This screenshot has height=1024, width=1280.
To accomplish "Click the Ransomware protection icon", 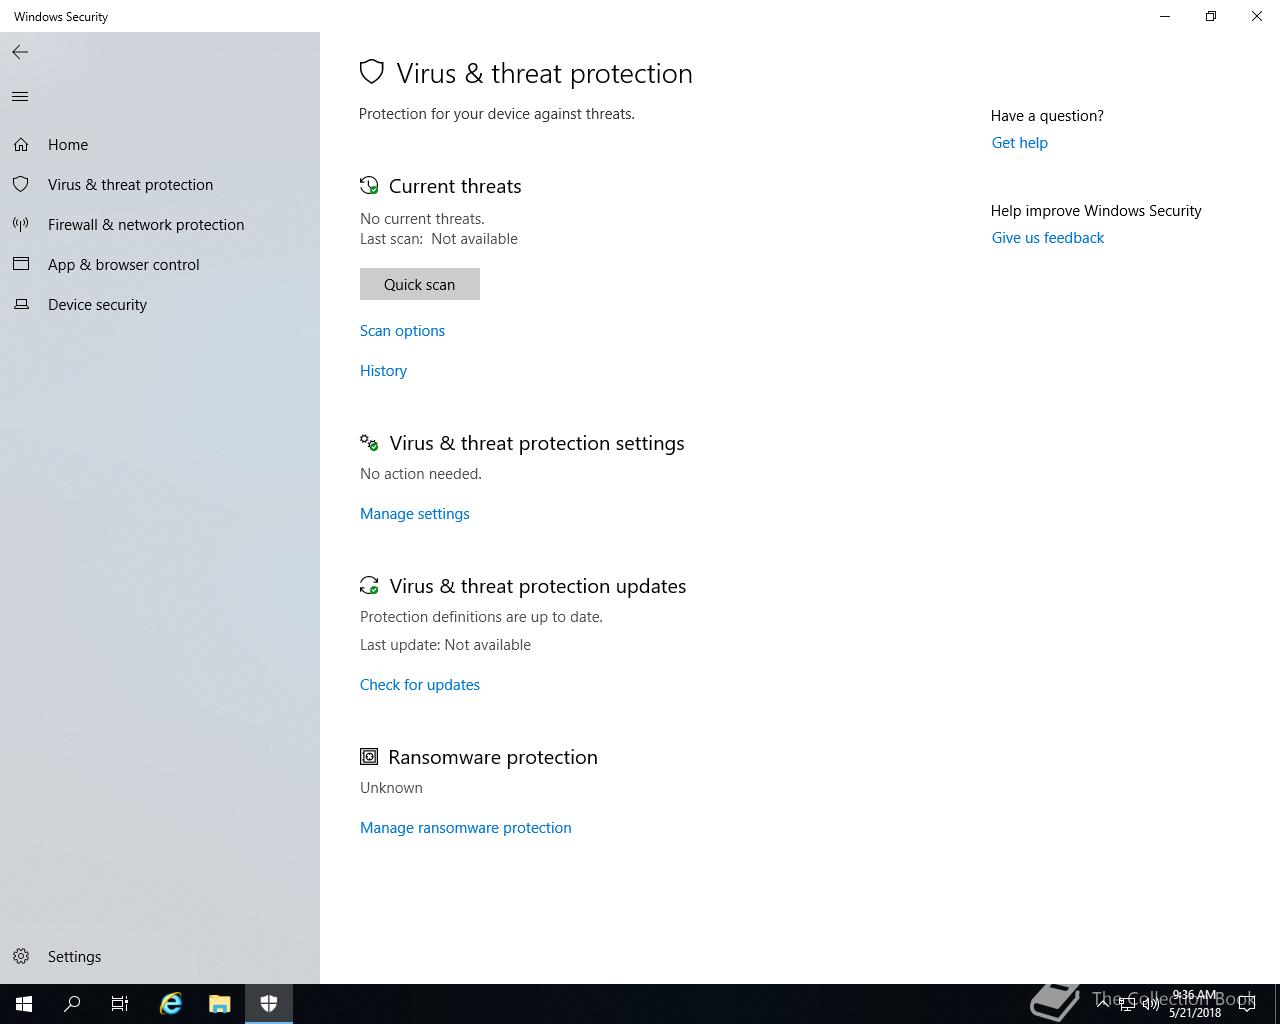I will coord(369,757).
